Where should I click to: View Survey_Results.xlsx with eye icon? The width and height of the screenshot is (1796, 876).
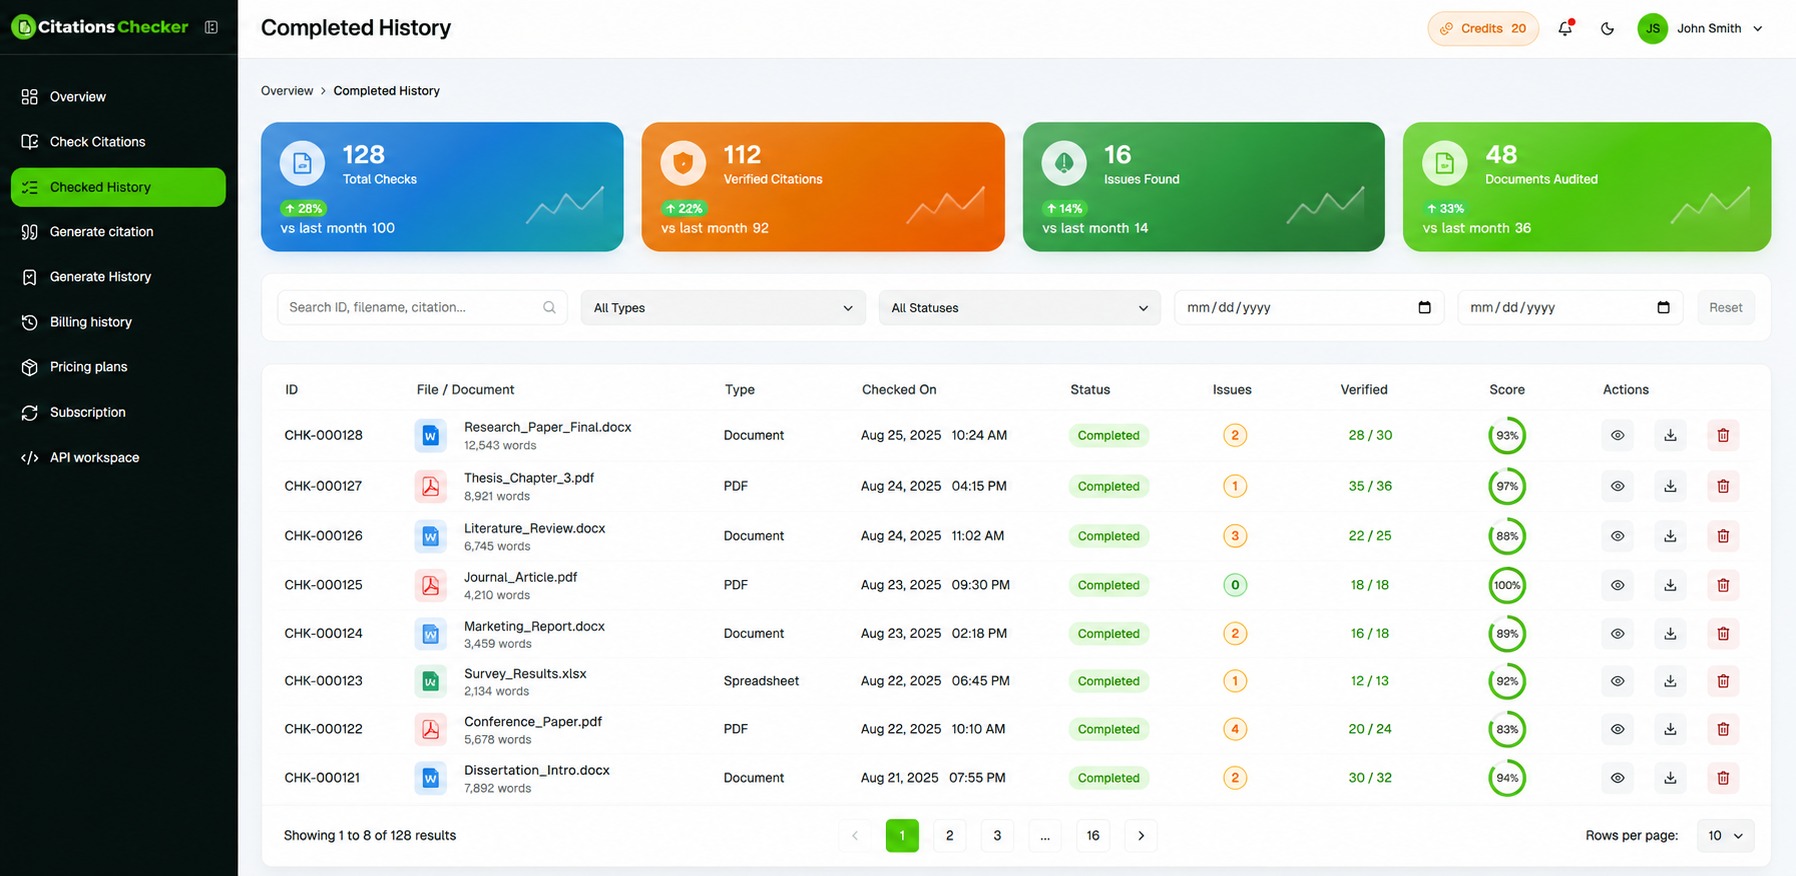pos(1617,681)
